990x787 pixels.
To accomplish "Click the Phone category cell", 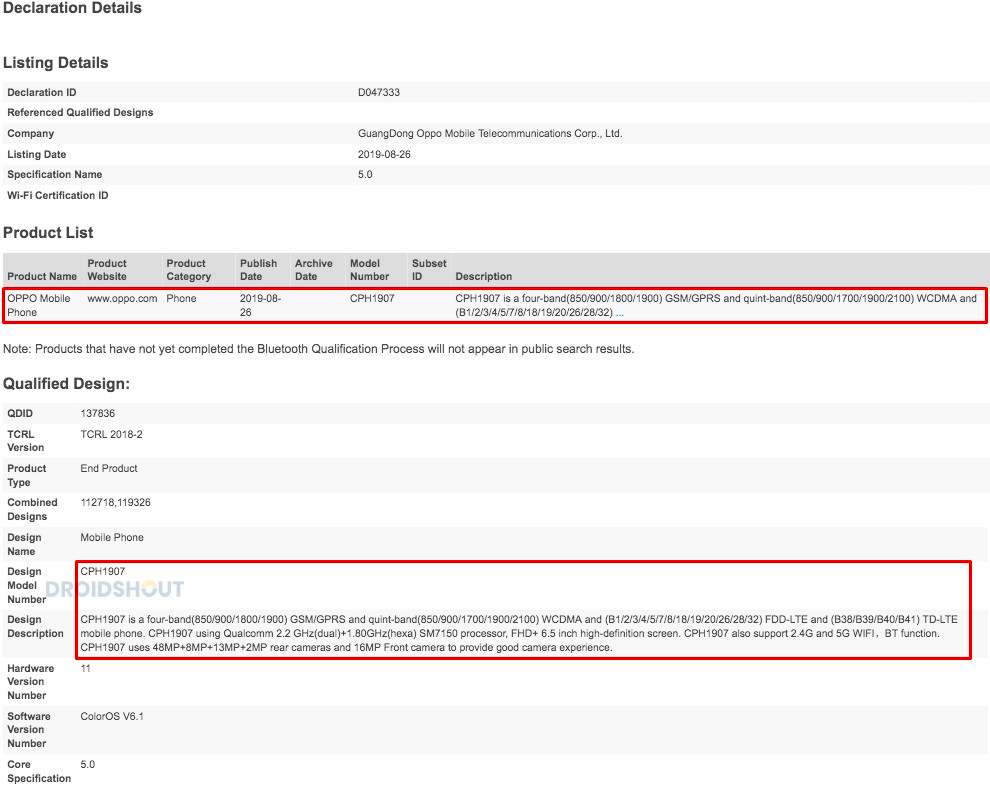I will coord(181,298).
